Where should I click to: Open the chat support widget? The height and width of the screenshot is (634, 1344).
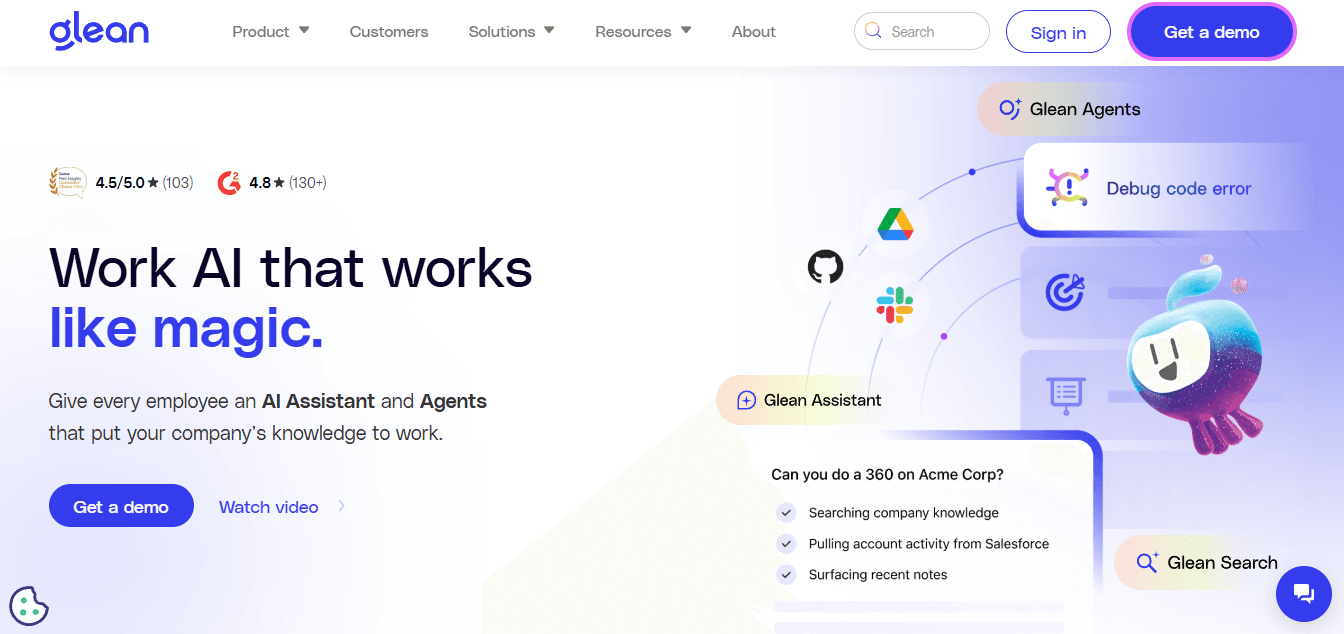(1303, 594)
